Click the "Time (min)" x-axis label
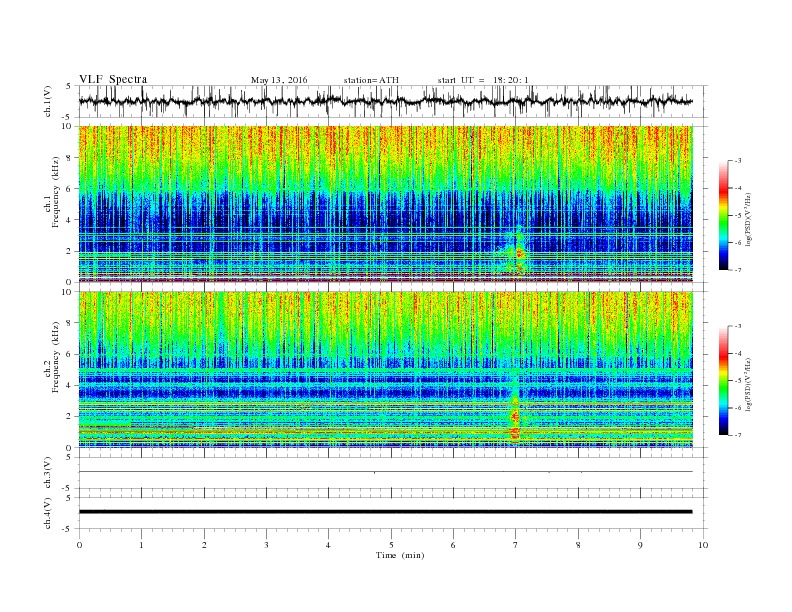Image resolution: width=792 pixels, height=612 pixels. 400,555
